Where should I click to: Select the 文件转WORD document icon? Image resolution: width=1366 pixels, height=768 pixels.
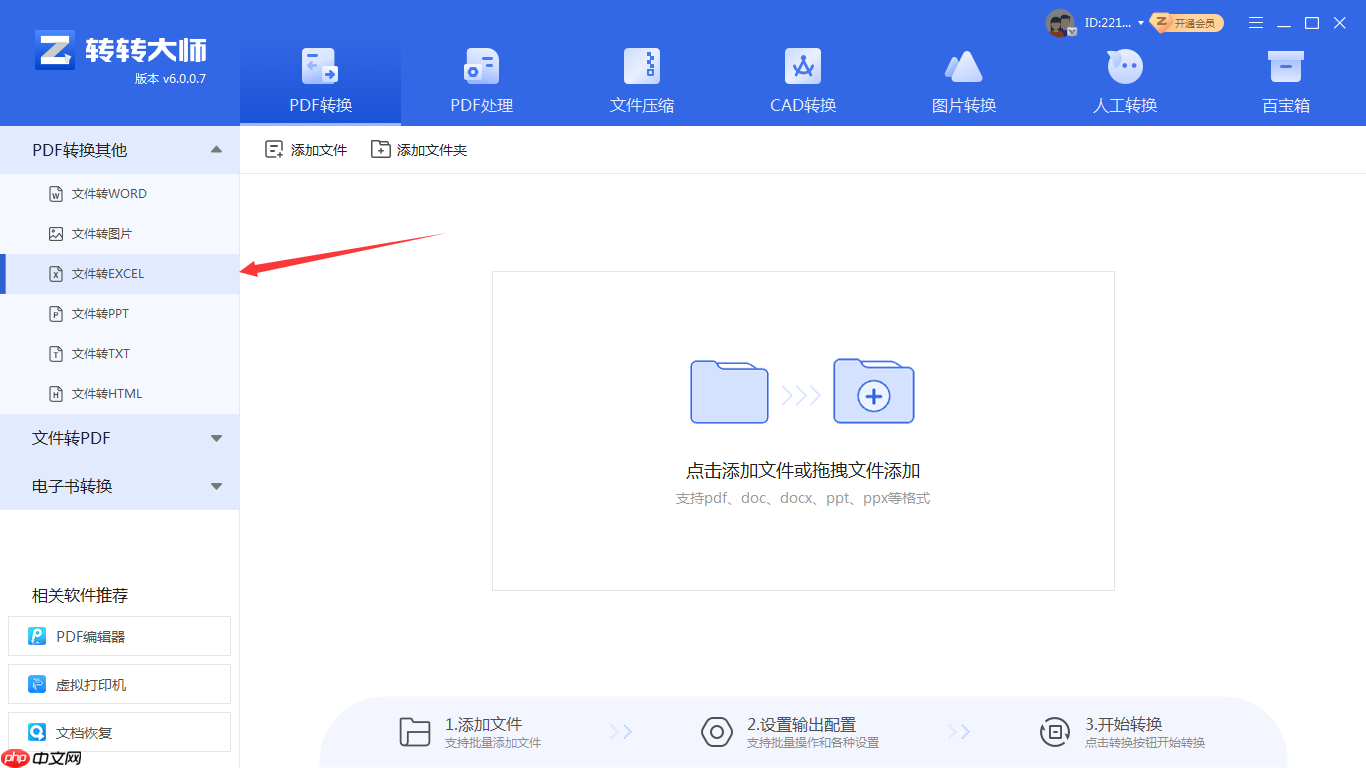point(56,194)
